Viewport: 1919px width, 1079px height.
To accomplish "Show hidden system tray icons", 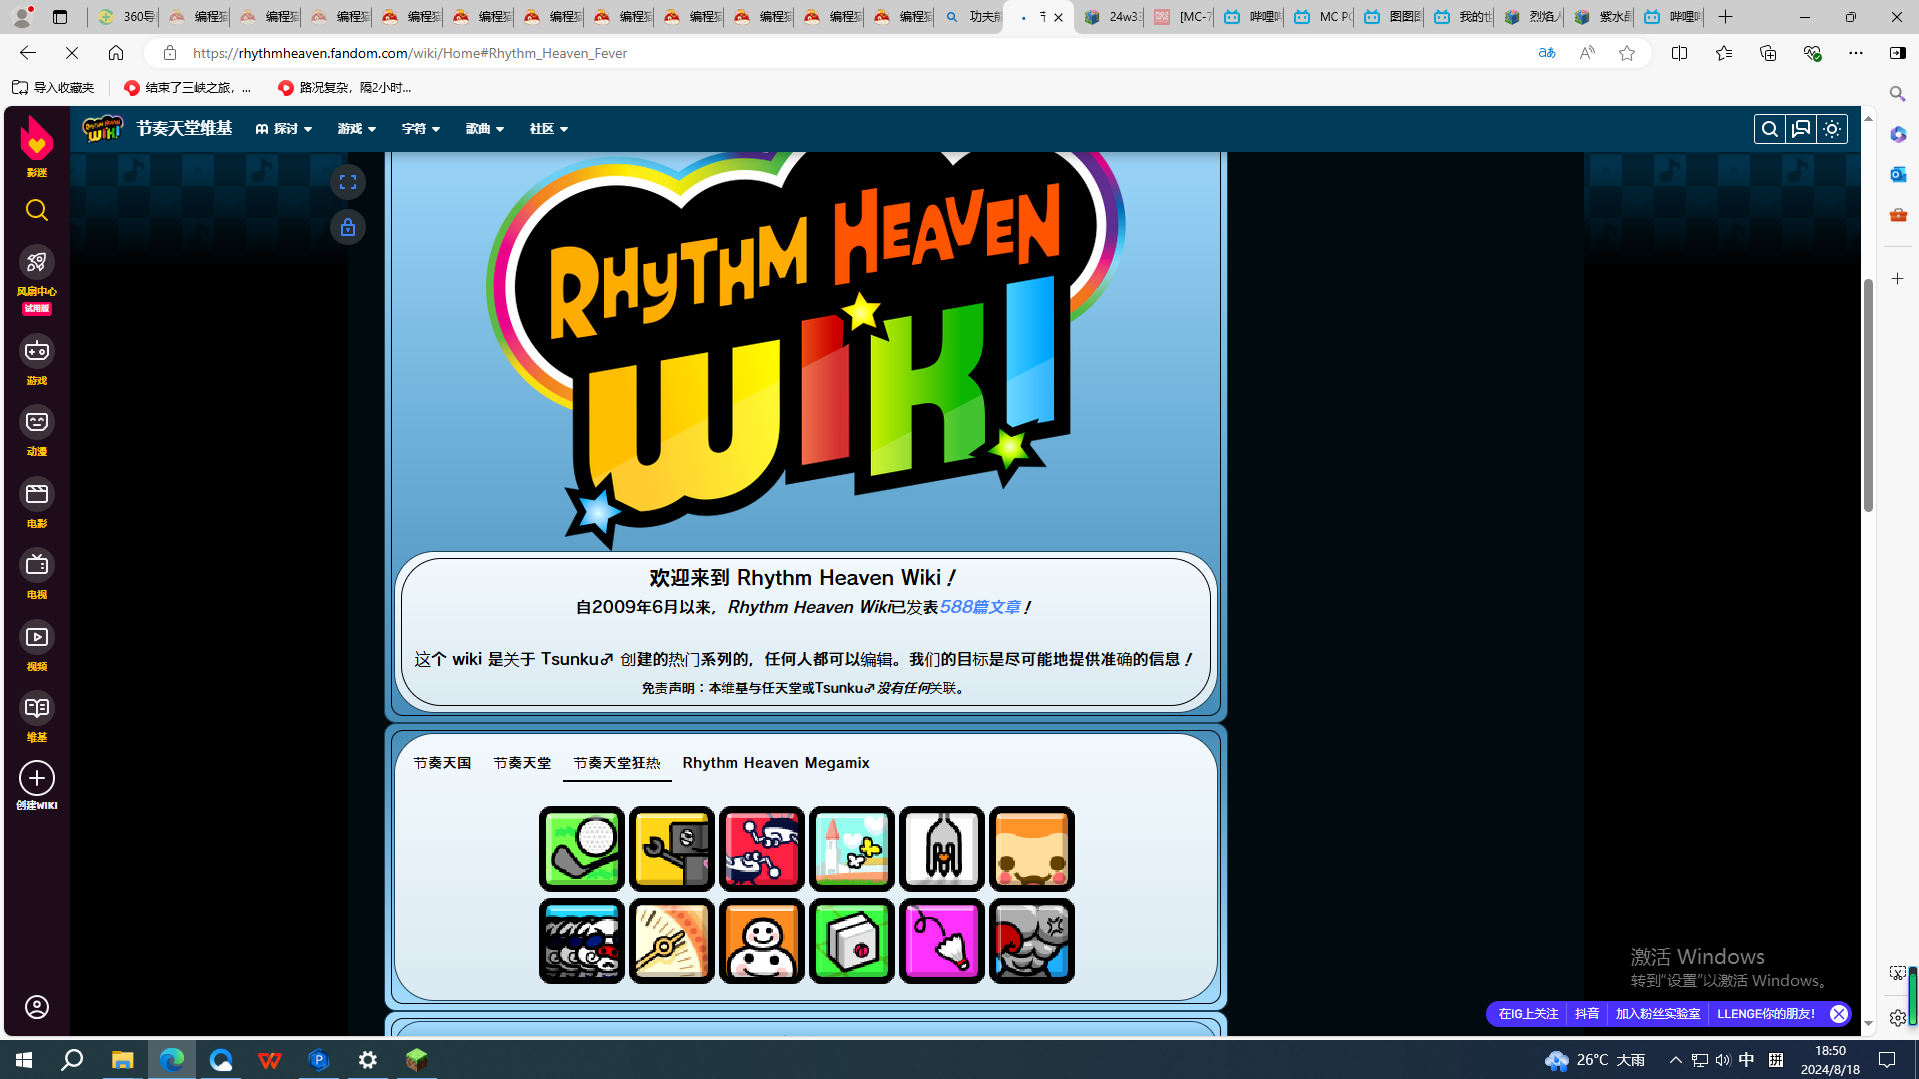I will tap(1676, 1060).
